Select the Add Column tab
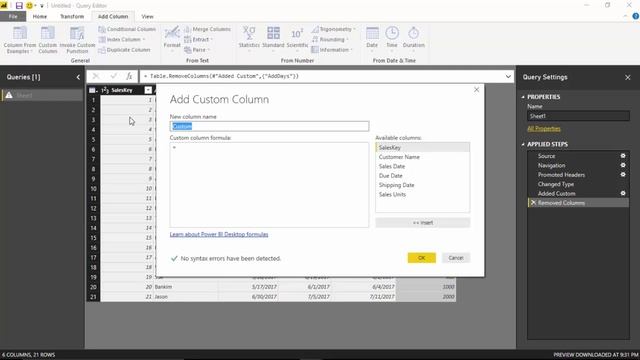This screenshot has width=640, height=360. tap(113, 16)
